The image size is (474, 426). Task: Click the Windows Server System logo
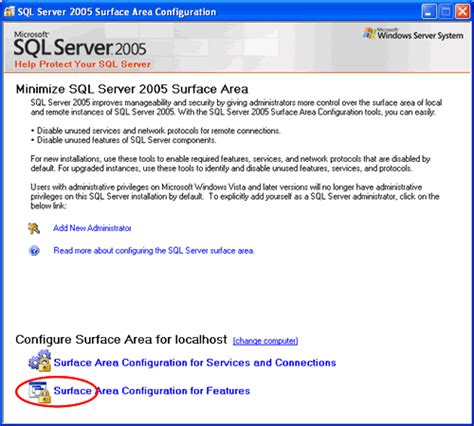413,34
